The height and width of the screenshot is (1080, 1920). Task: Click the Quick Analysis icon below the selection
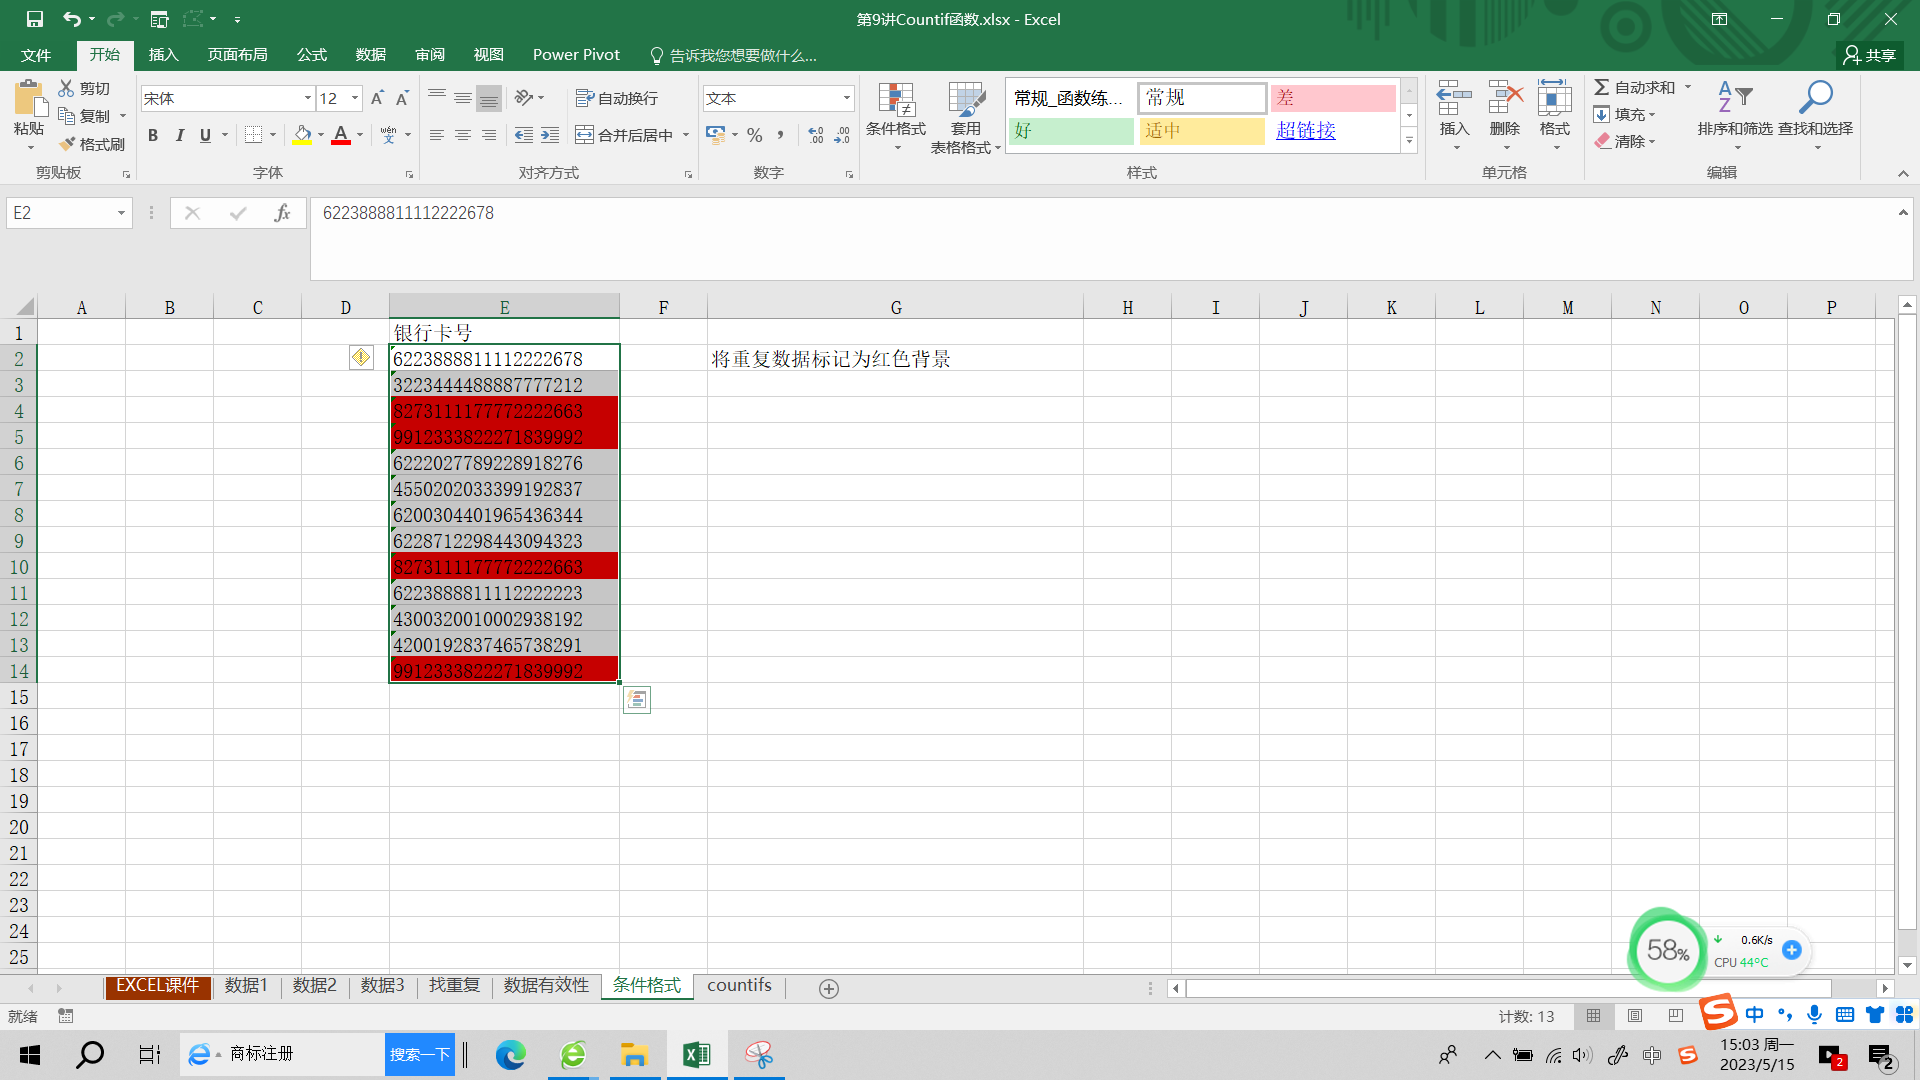[x=637, y=700]
